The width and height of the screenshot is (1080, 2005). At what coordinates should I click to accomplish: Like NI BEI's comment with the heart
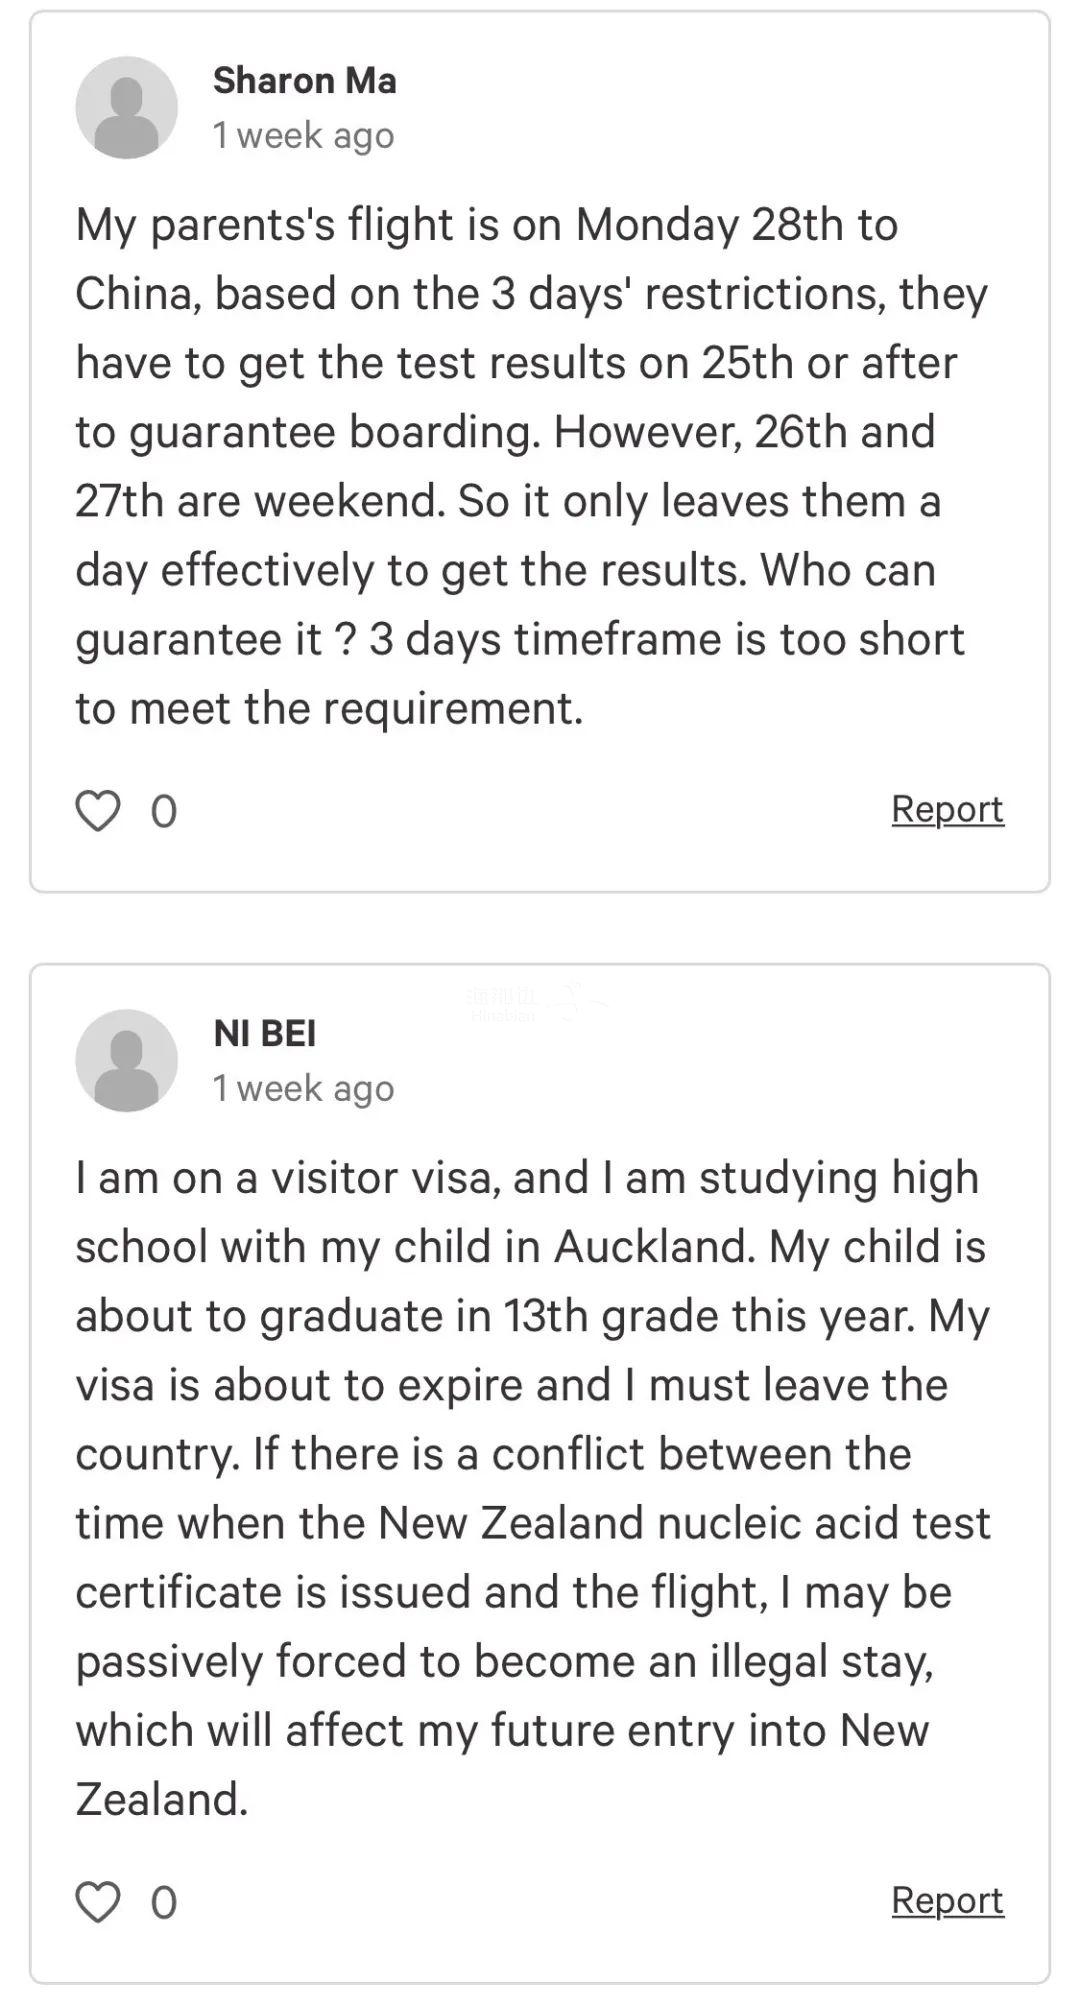tap(98, 1902)
